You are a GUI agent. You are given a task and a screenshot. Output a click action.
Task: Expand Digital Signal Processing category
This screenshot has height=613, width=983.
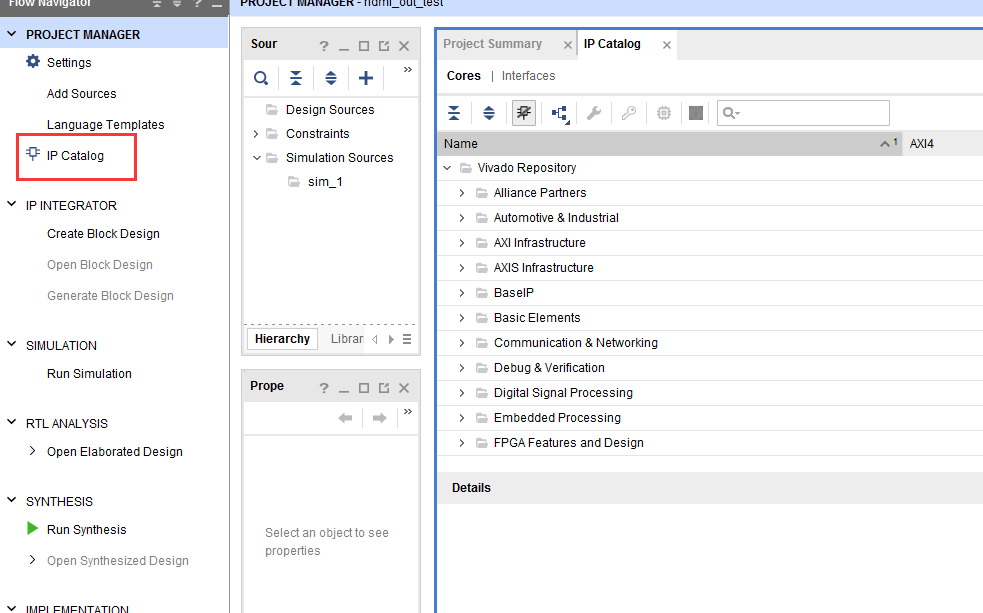(x=461, y=392)
